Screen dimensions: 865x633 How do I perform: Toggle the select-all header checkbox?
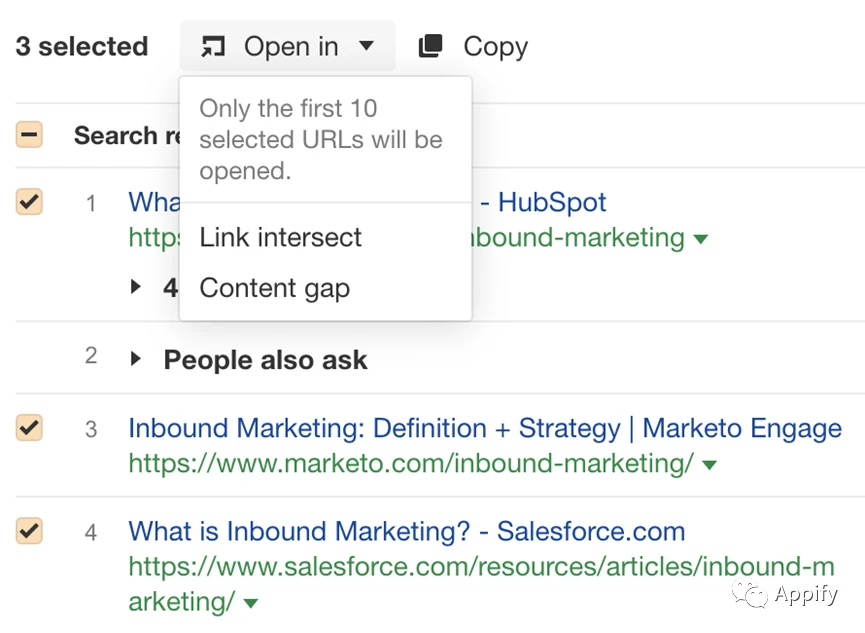coord(29,135)
